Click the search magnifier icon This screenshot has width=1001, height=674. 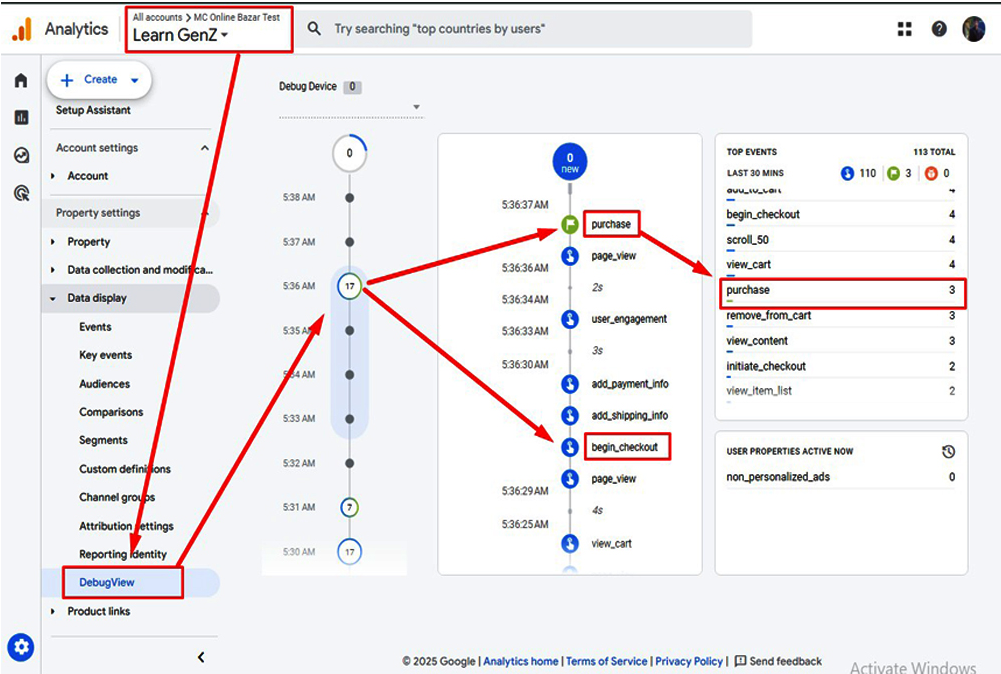[x=314, y=29]
